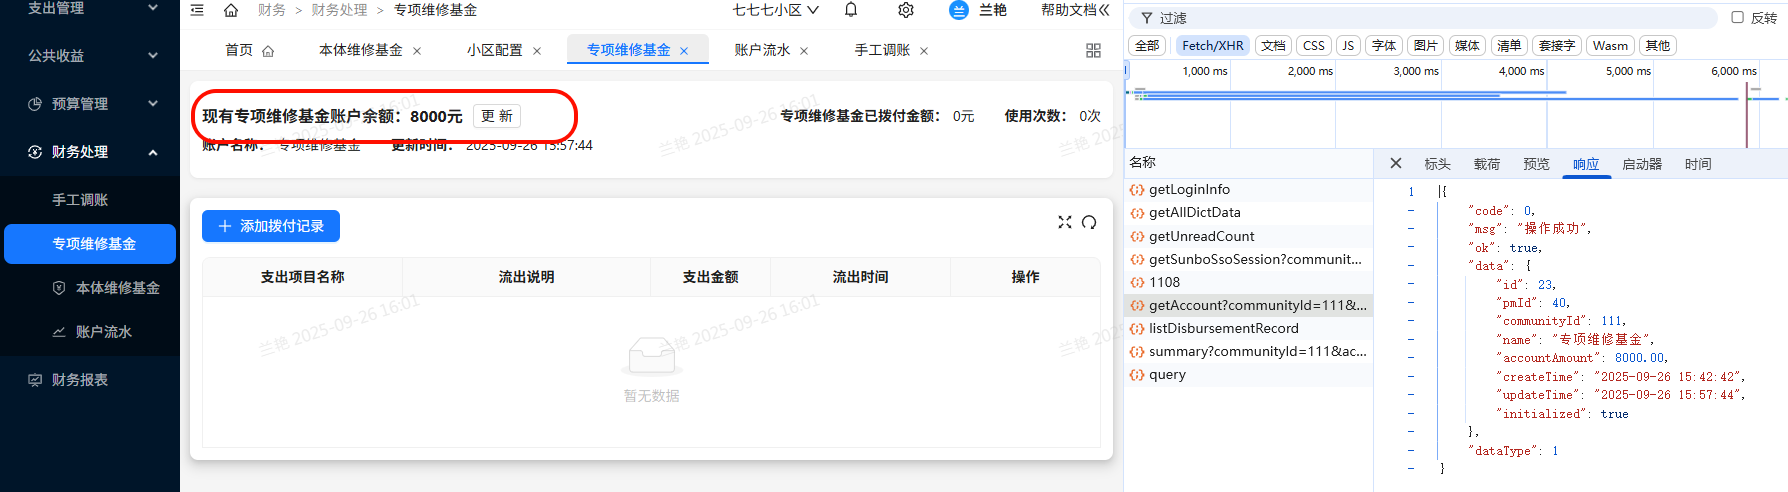The height and width of the screenshot is (492, 1788).
Task: Open 标头 tab in request details
Action: [x=1437, y=164]
